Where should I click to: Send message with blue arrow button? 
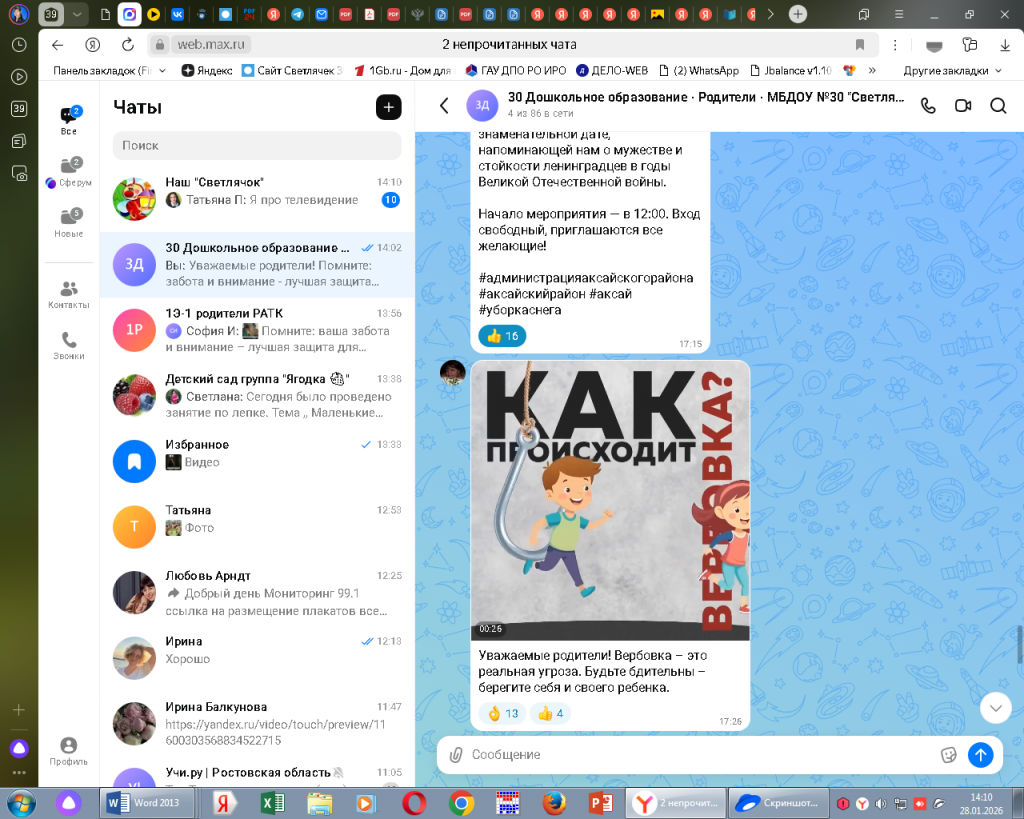pos(981,755)
